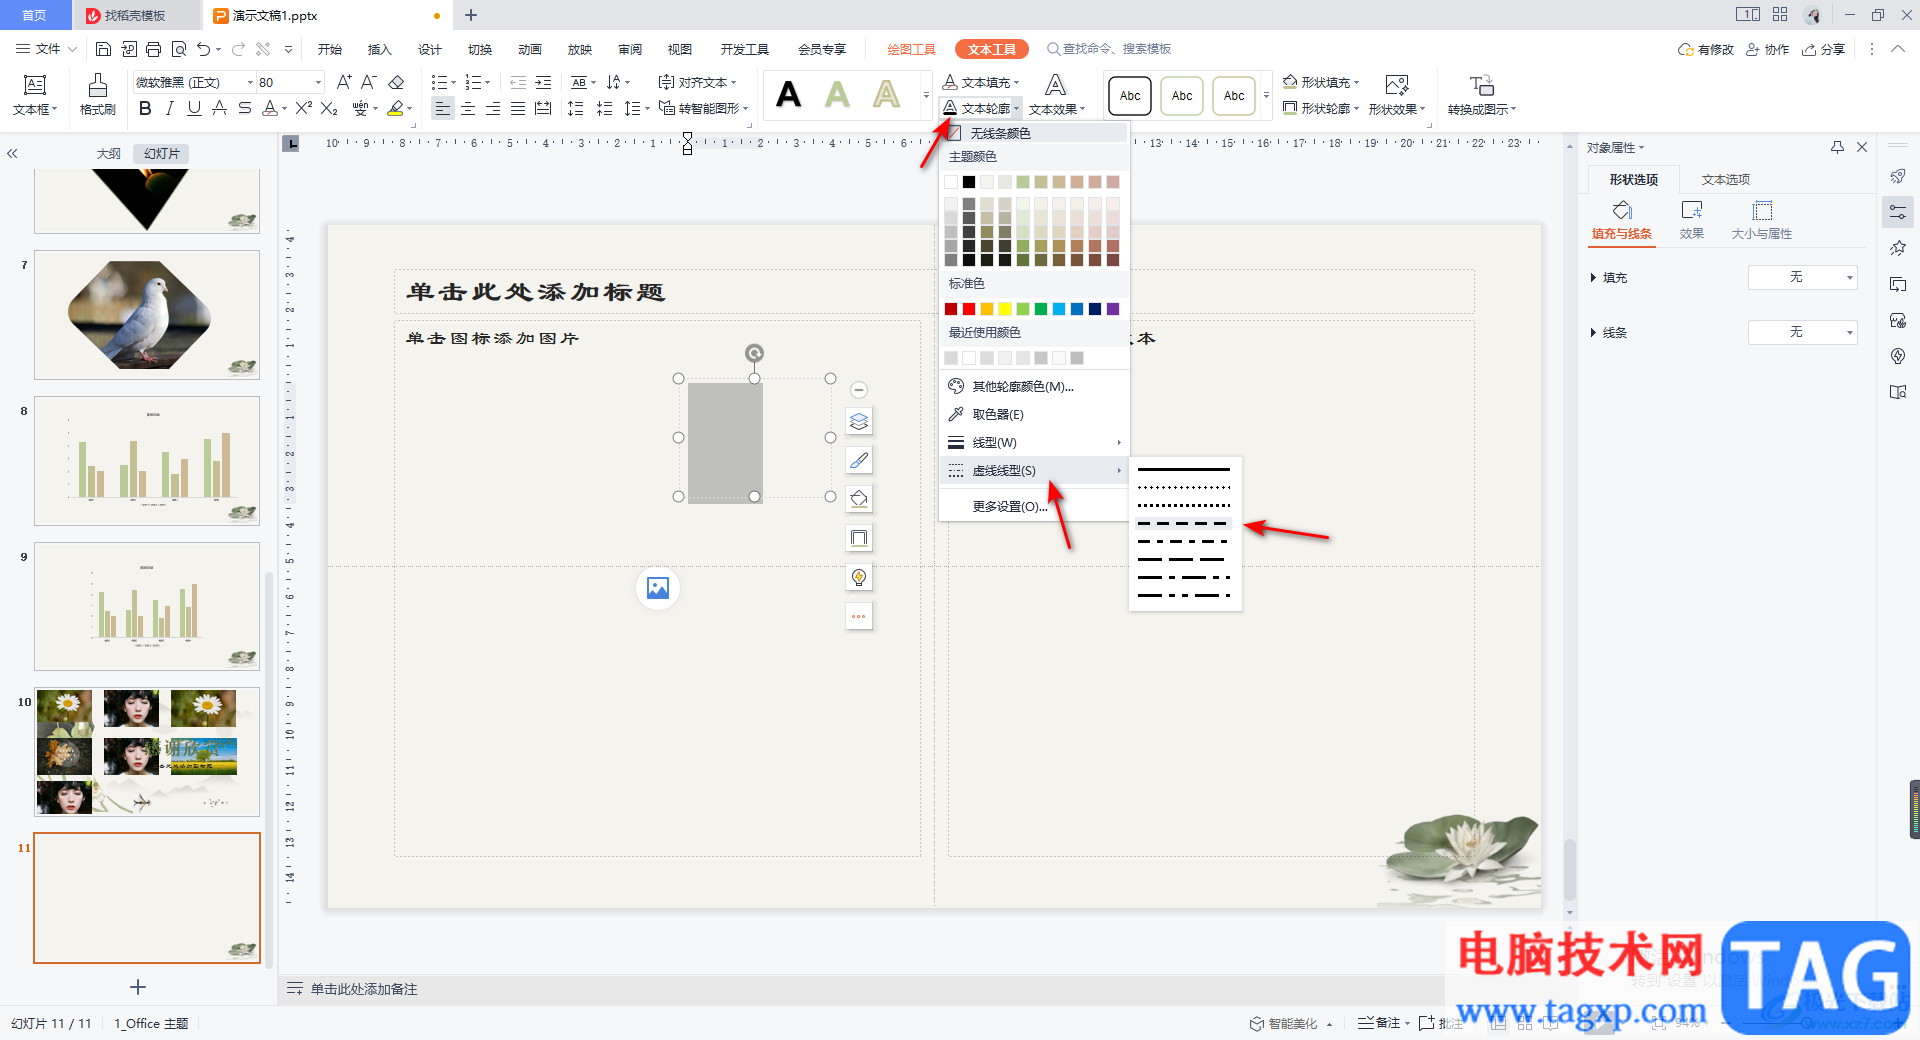
Task: Select slide 8 chart thumbnail
Action: pos(147,461)
